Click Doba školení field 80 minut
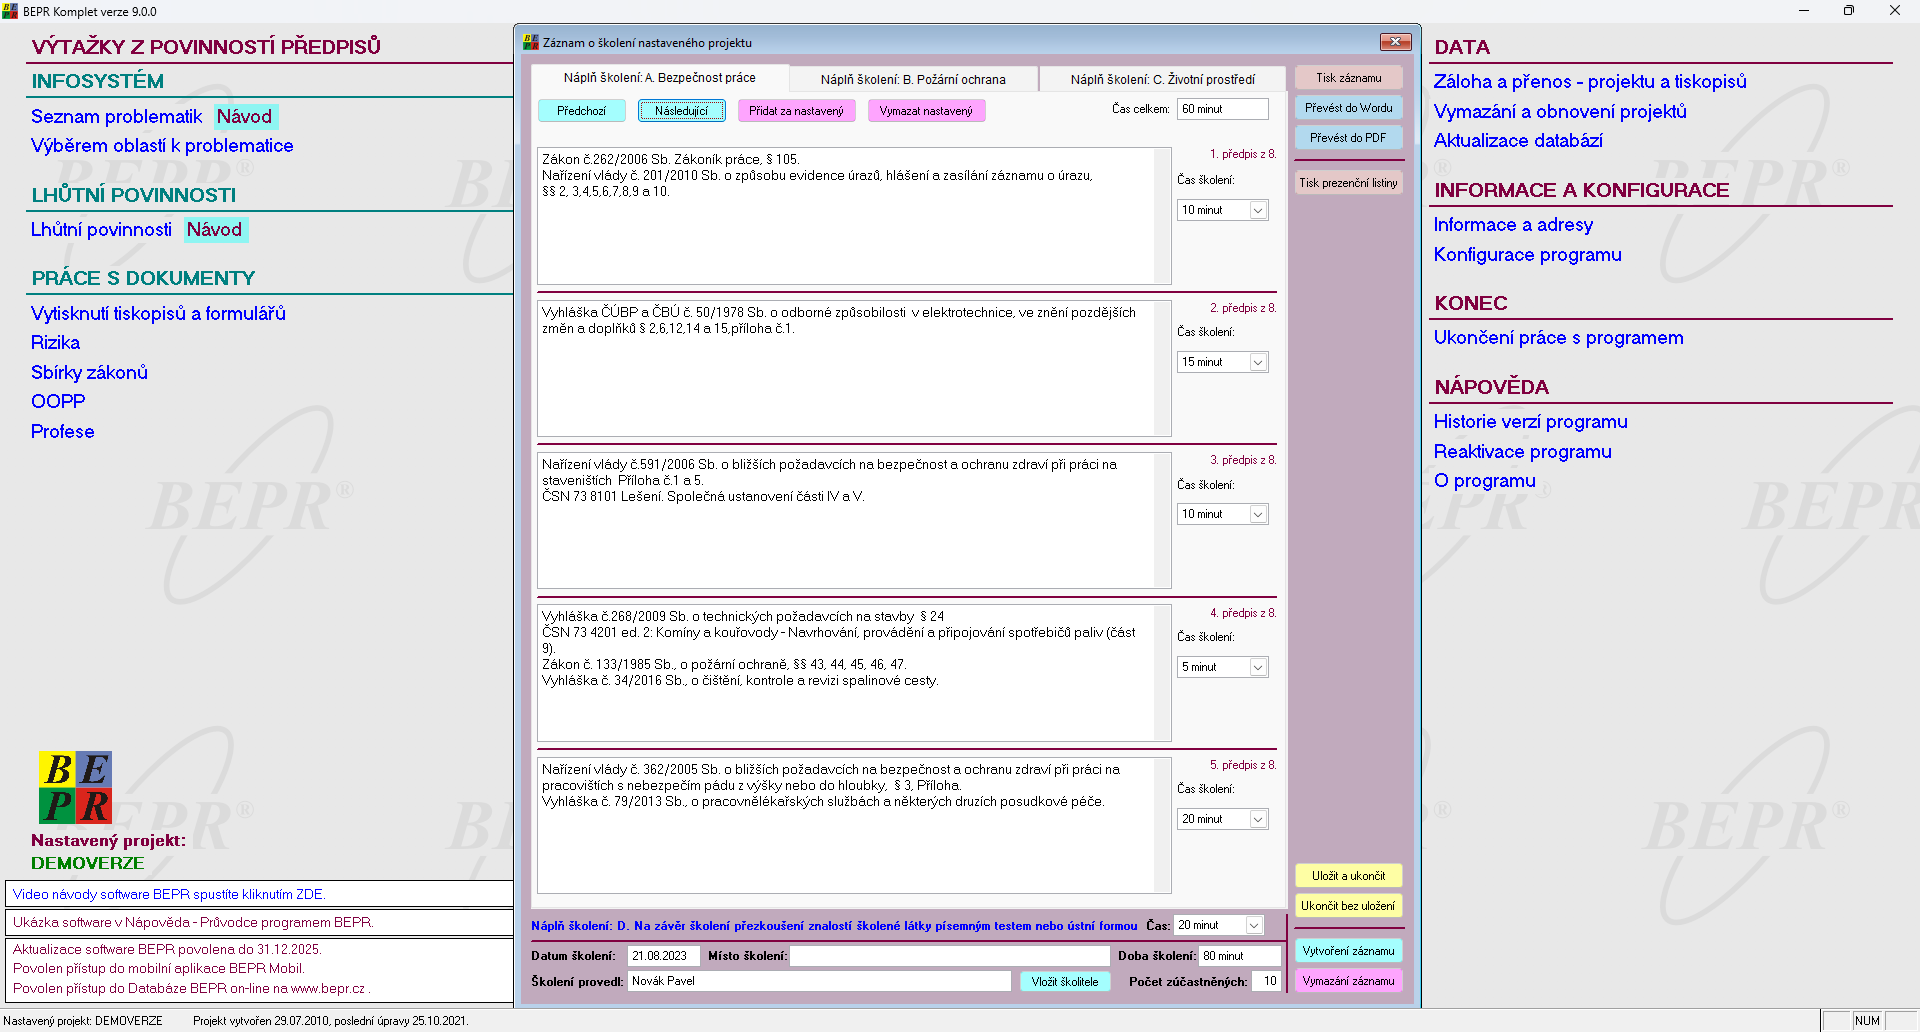 (x=1240, y=956)
